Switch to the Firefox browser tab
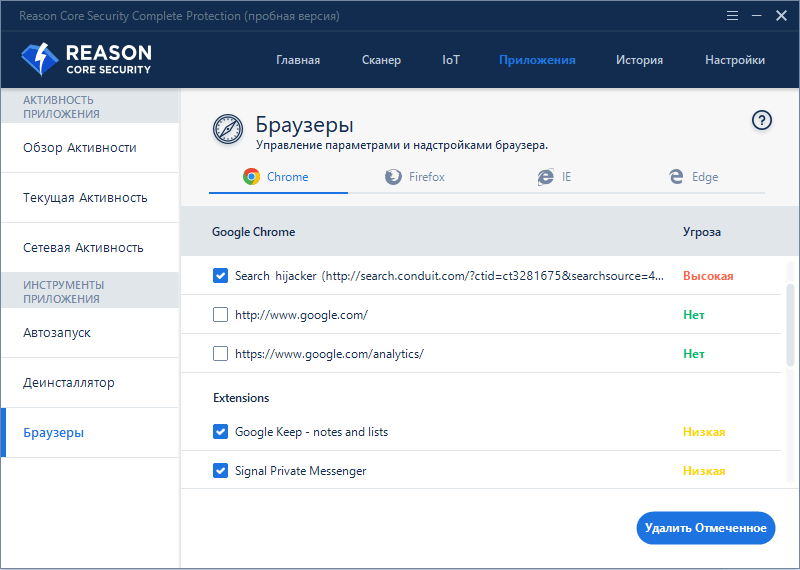This screenshot has width=800, height=570. [x=417, y=177]
